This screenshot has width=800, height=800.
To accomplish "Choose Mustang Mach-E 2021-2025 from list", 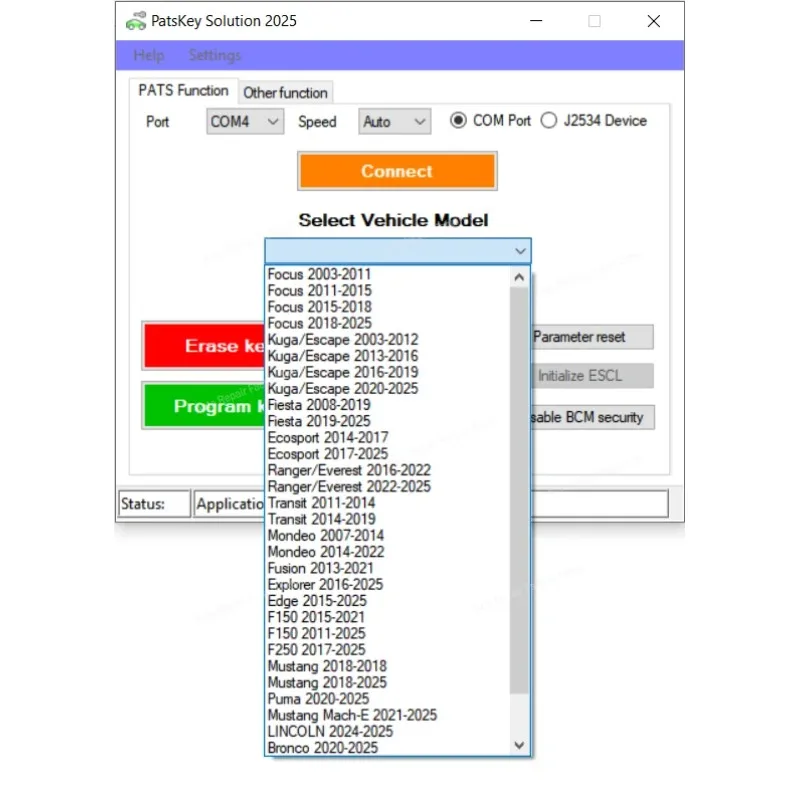I will click(x=388, y=715).
